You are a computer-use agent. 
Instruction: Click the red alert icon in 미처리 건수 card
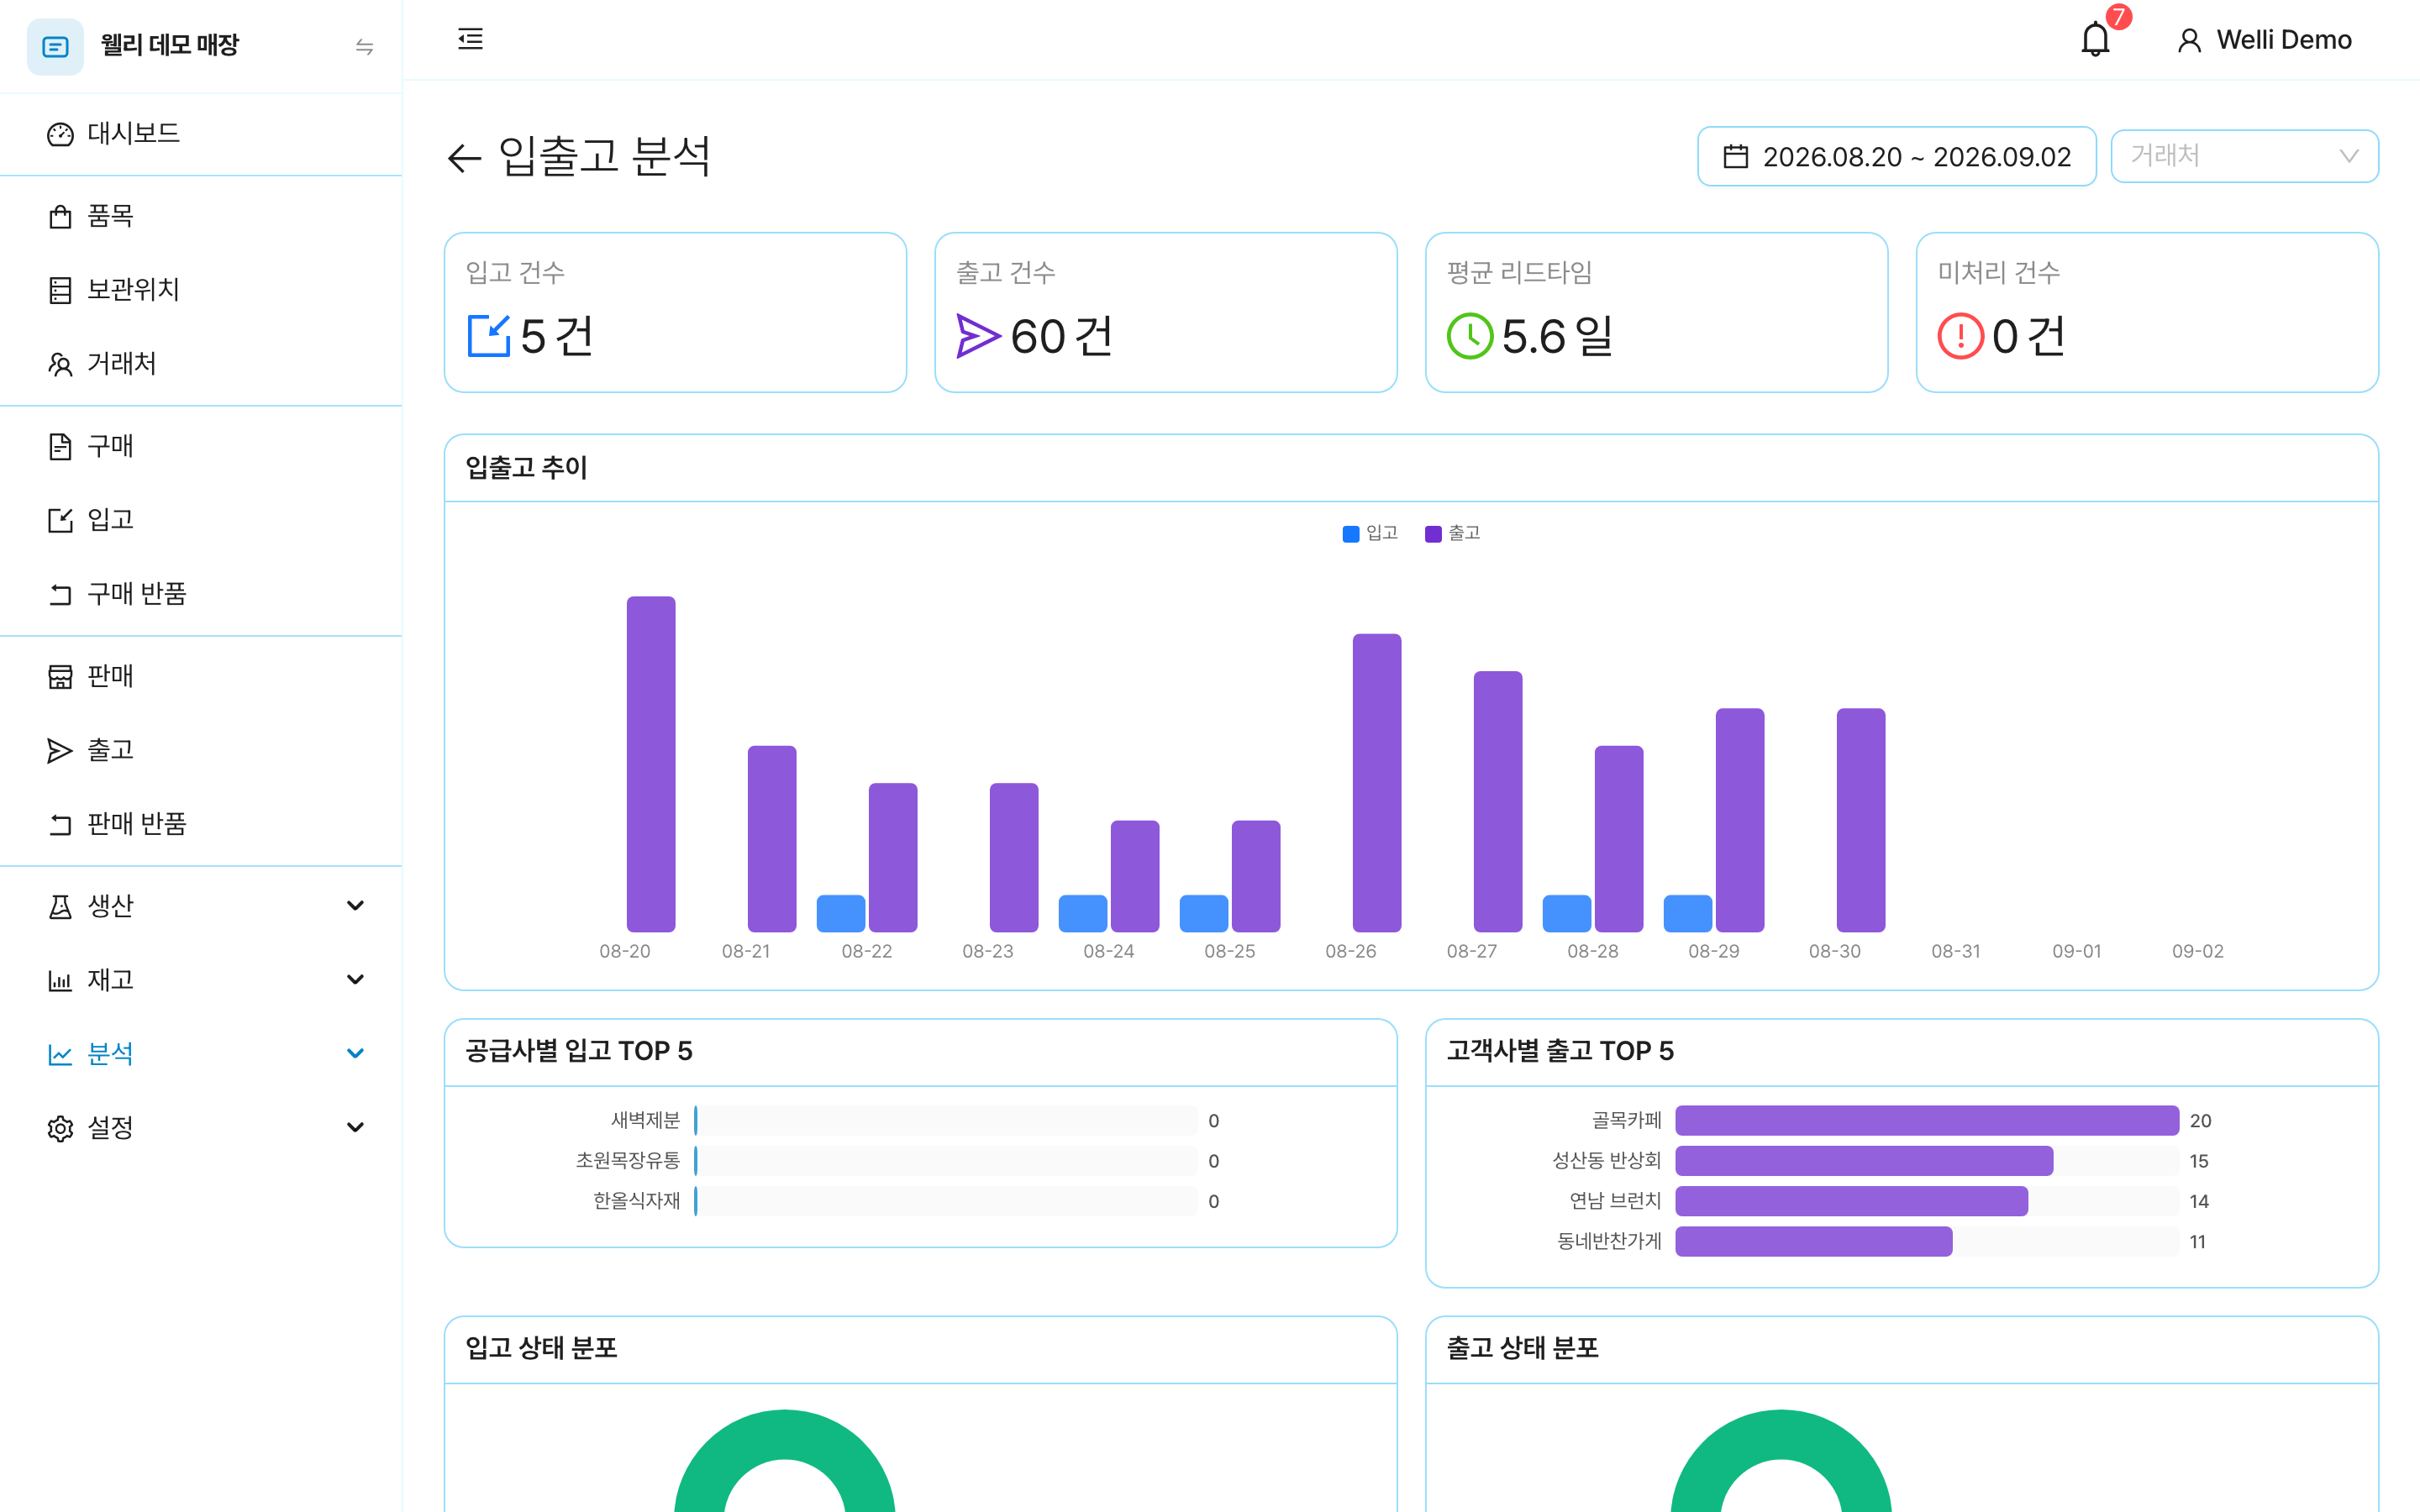pos(1960,336)
